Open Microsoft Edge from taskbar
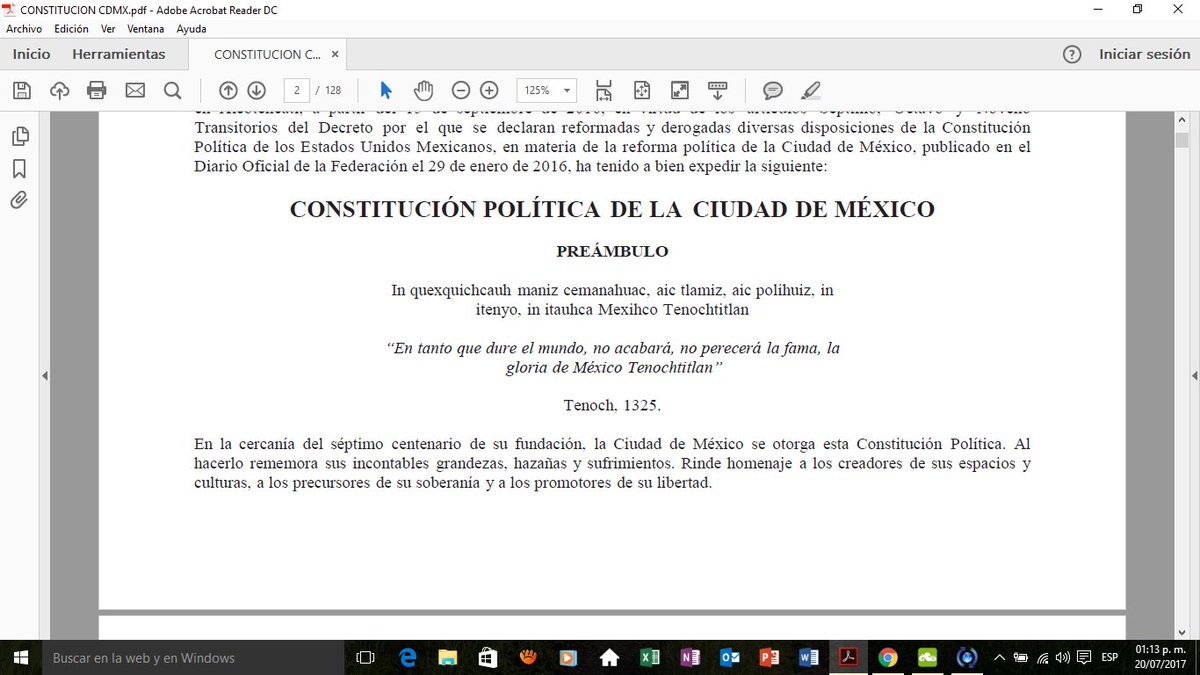This screenshot has height=675, width=1200. [407, 657]
